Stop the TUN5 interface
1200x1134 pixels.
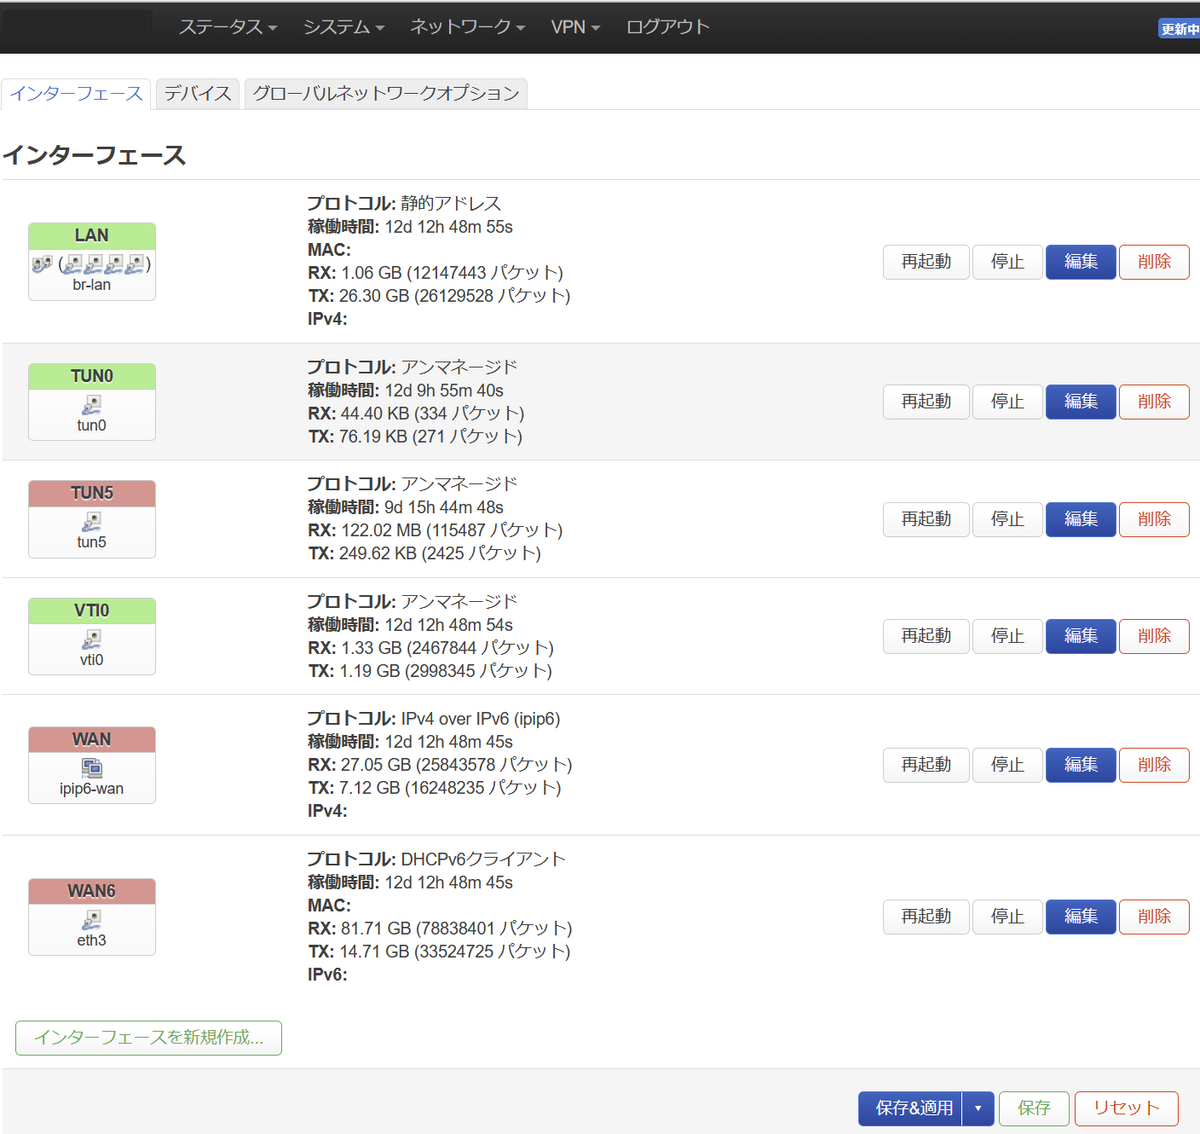click(x=1007, y=519)
